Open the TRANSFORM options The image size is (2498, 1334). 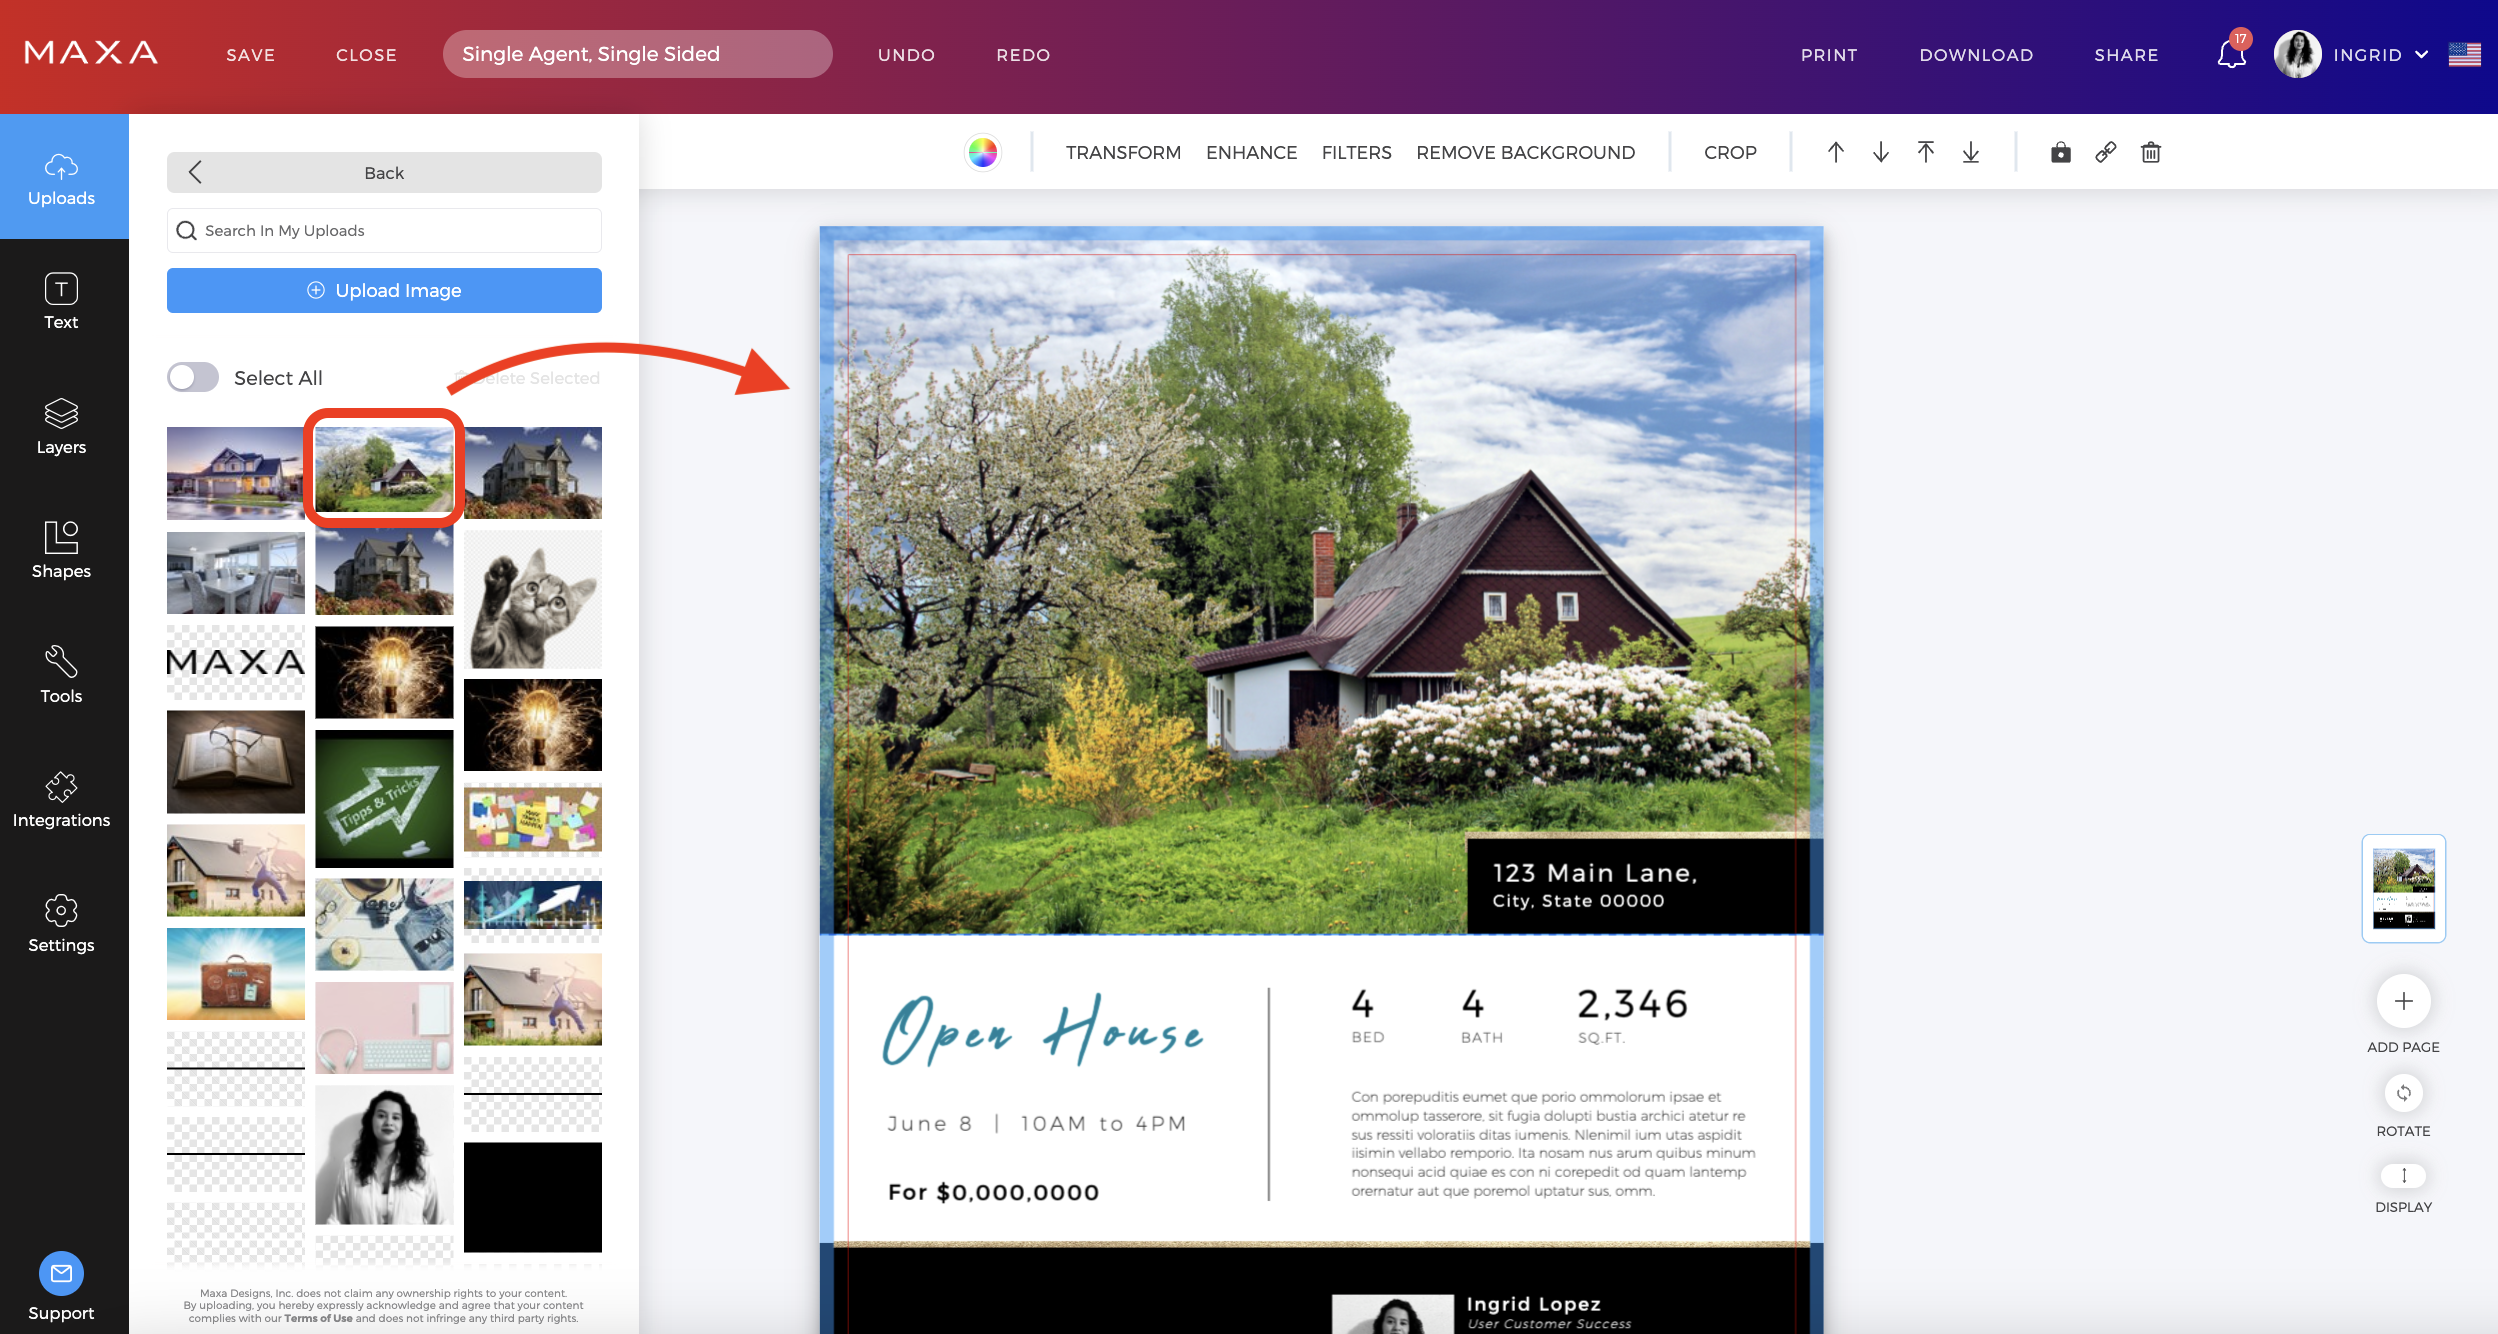point(1123,152)
